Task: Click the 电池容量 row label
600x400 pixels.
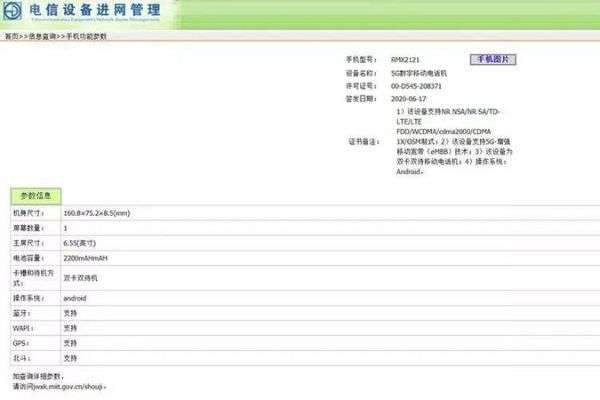Action: point(28,258)
